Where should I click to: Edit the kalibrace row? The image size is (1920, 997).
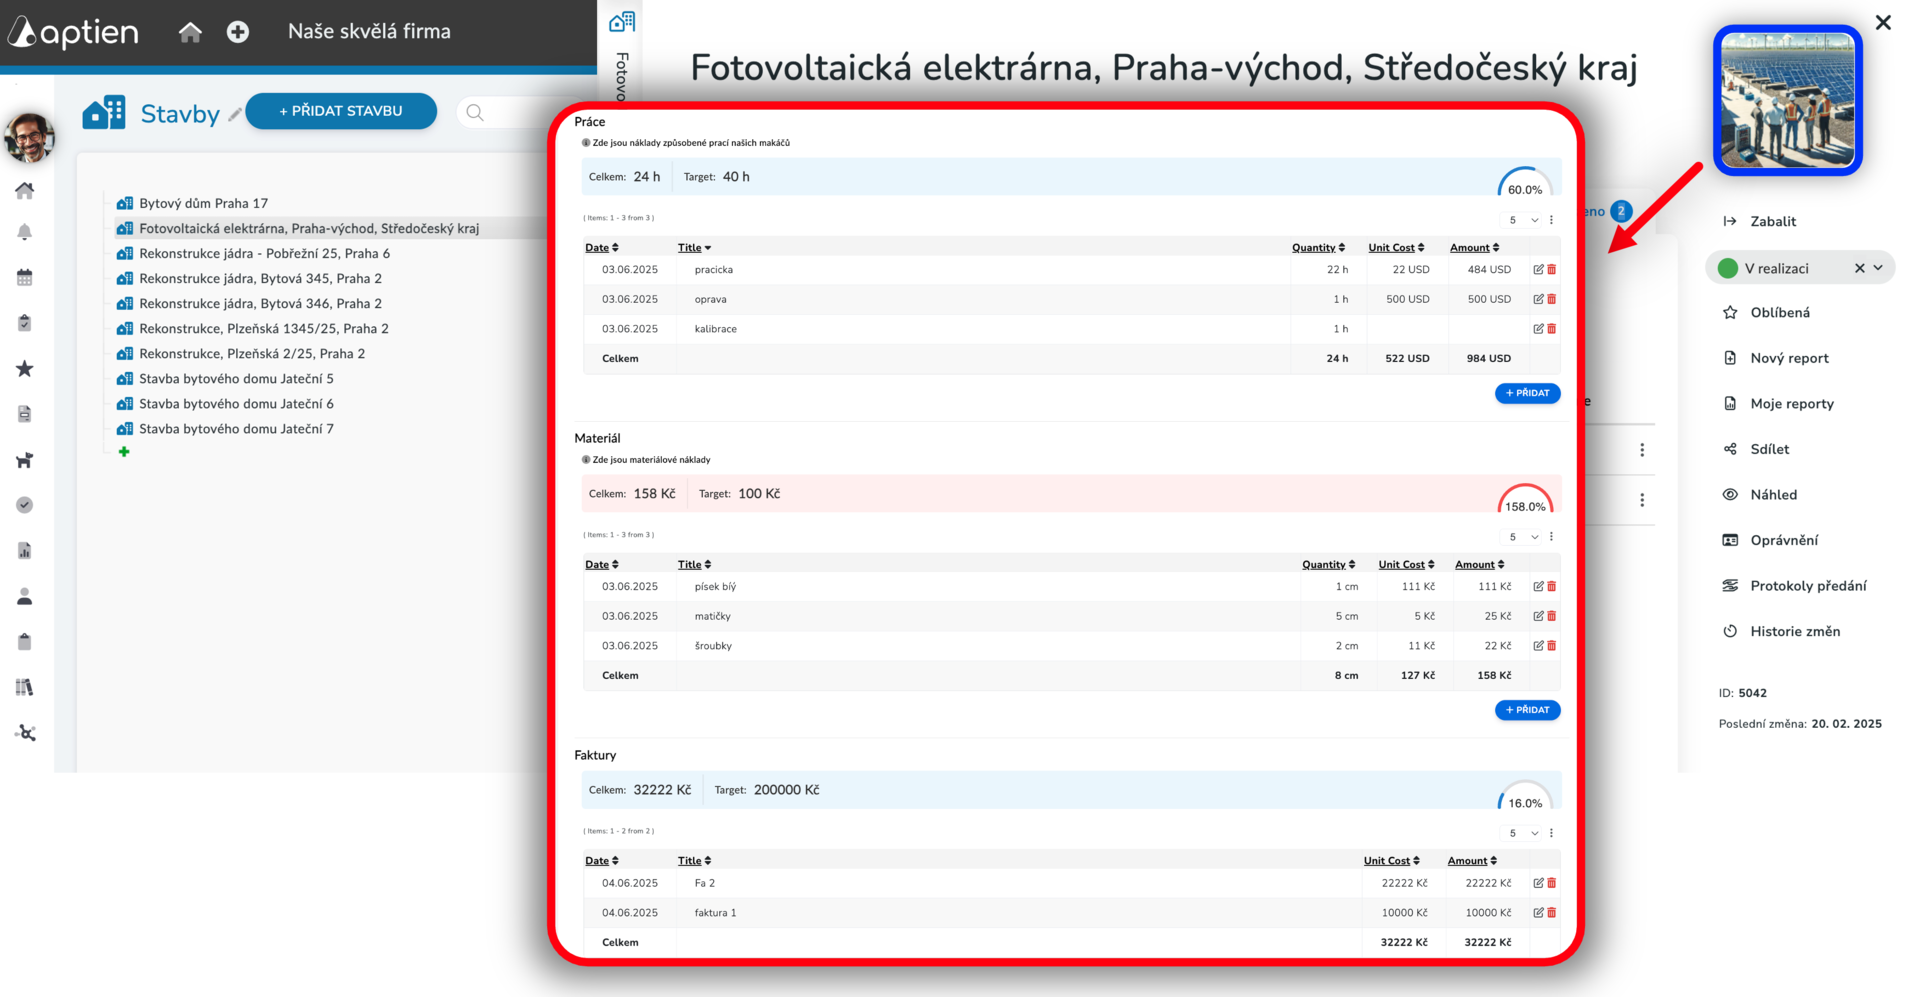click(1538, 328)
